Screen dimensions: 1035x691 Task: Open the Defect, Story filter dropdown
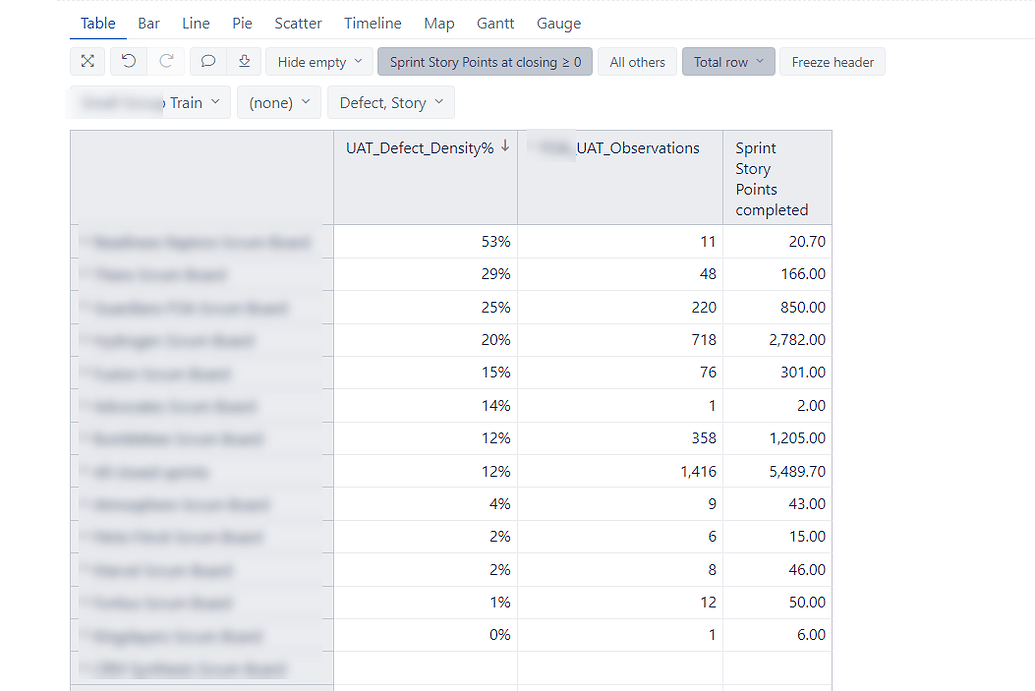pos(390,101)
